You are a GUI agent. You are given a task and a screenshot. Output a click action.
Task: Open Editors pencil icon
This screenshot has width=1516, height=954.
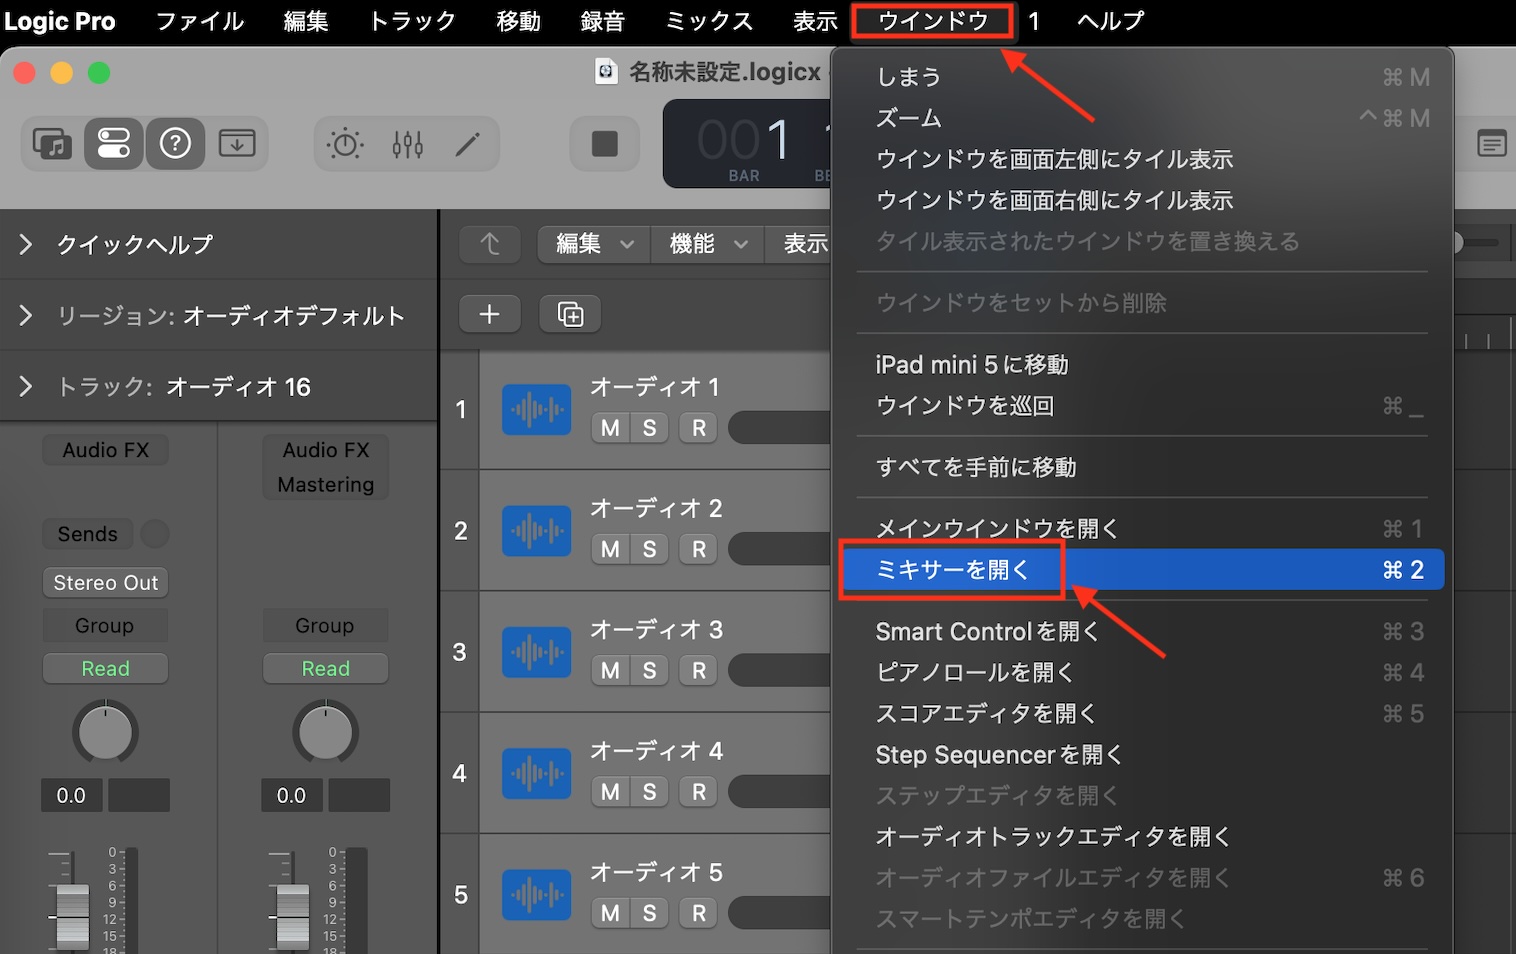click(467, 144)
